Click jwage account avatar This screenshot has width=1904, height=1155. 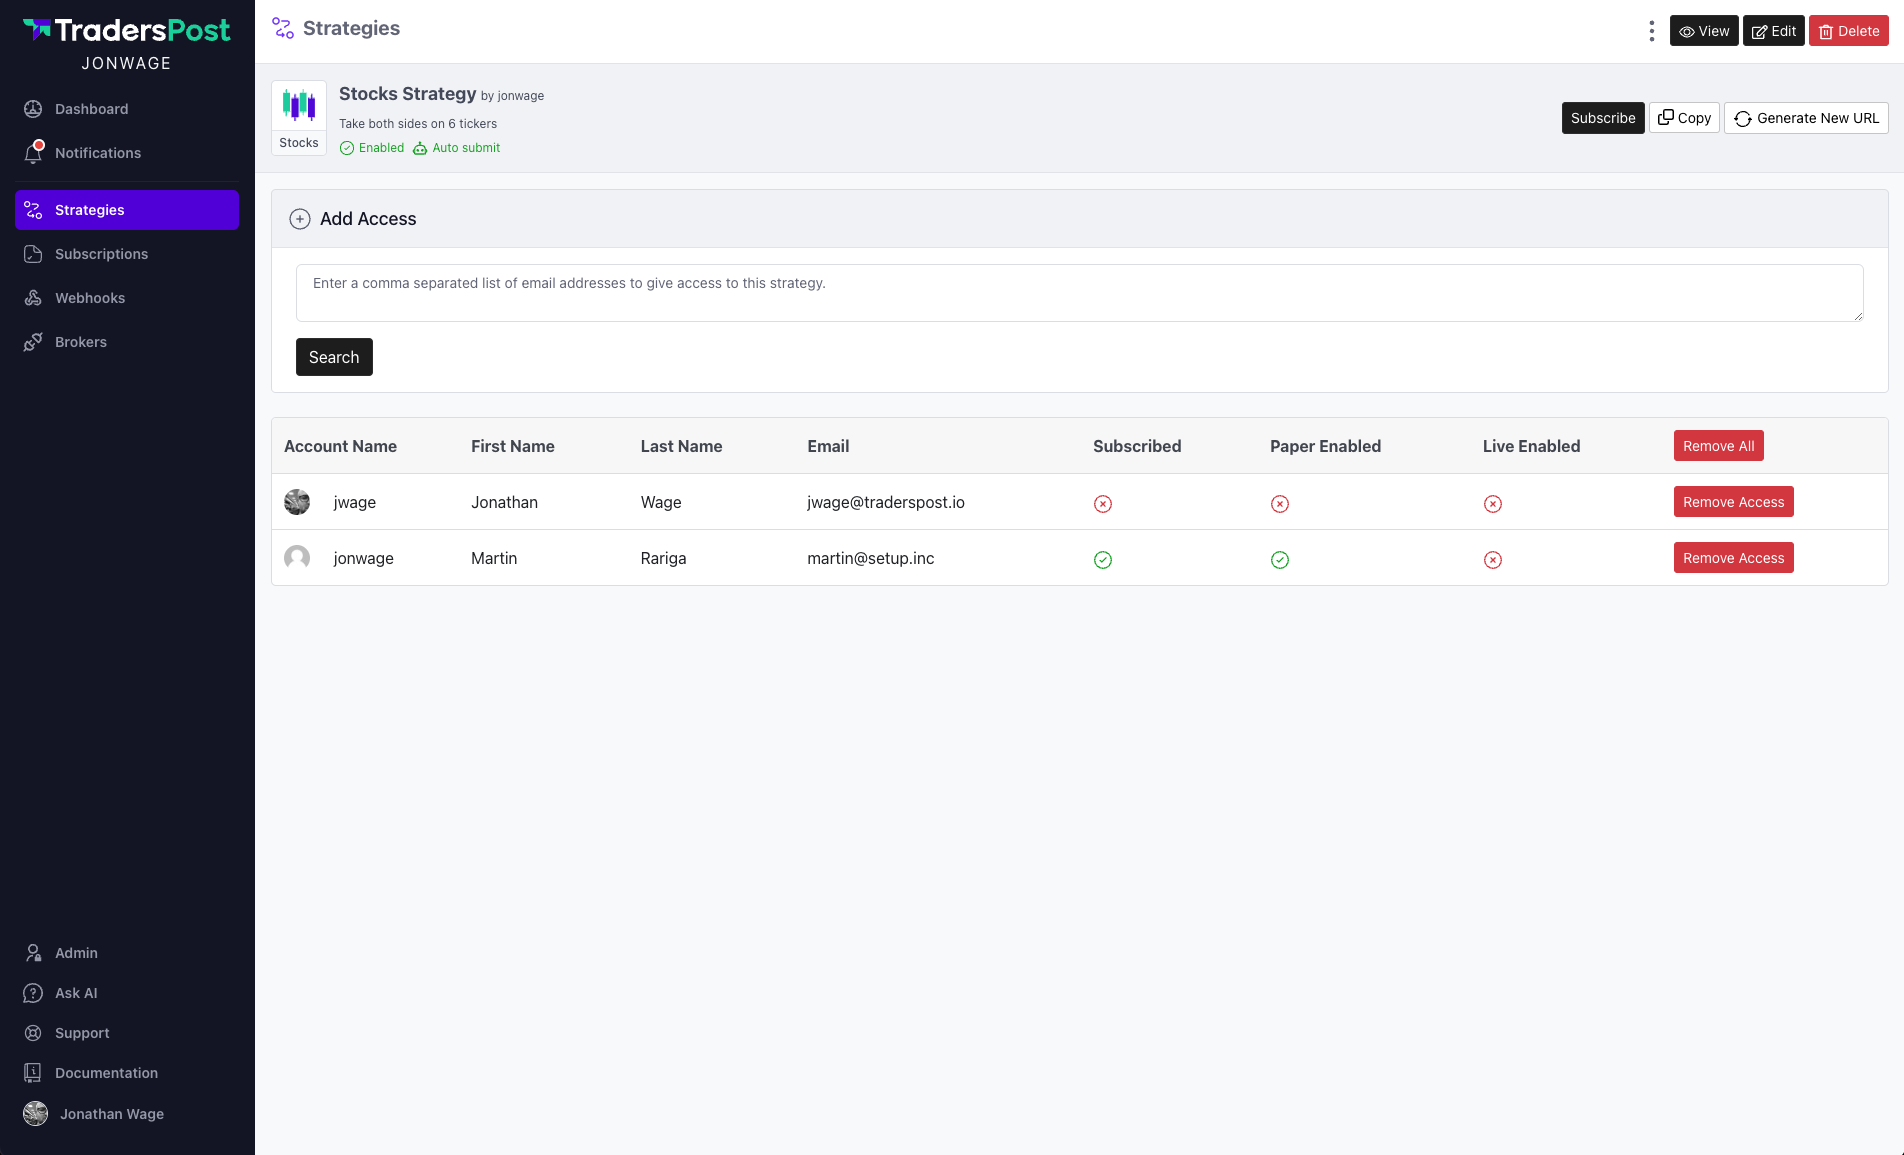[x=297, y=502]
